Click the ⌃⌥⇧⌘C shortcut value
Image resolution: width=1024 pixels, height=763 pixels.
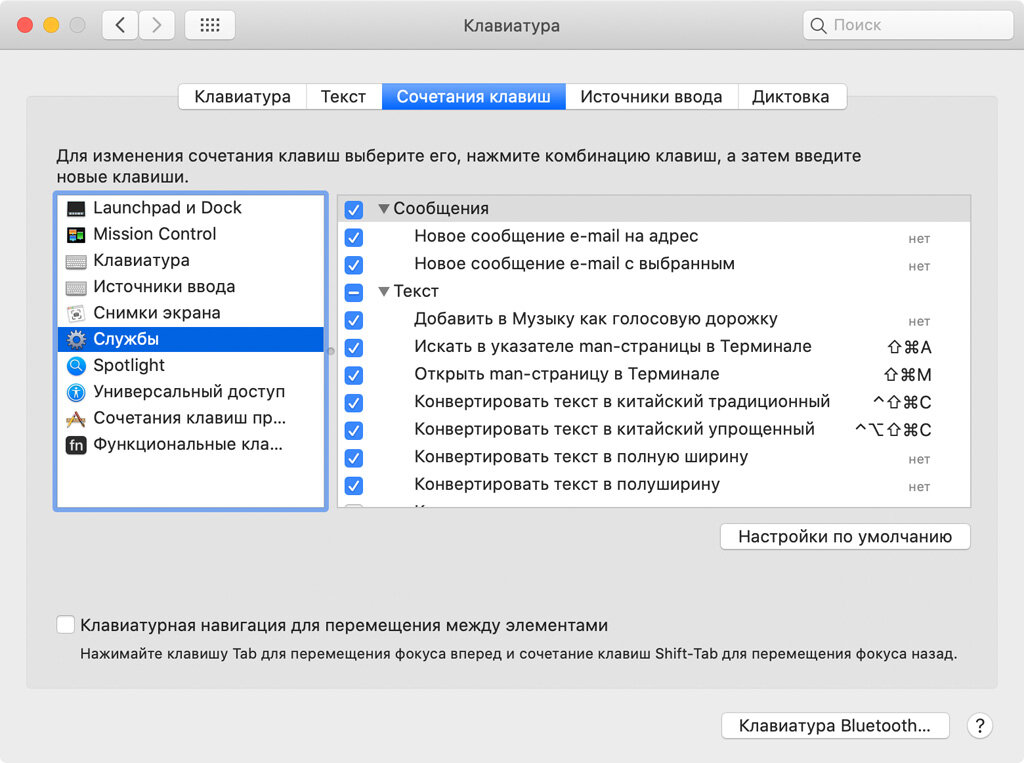click(x=893, y=430)
